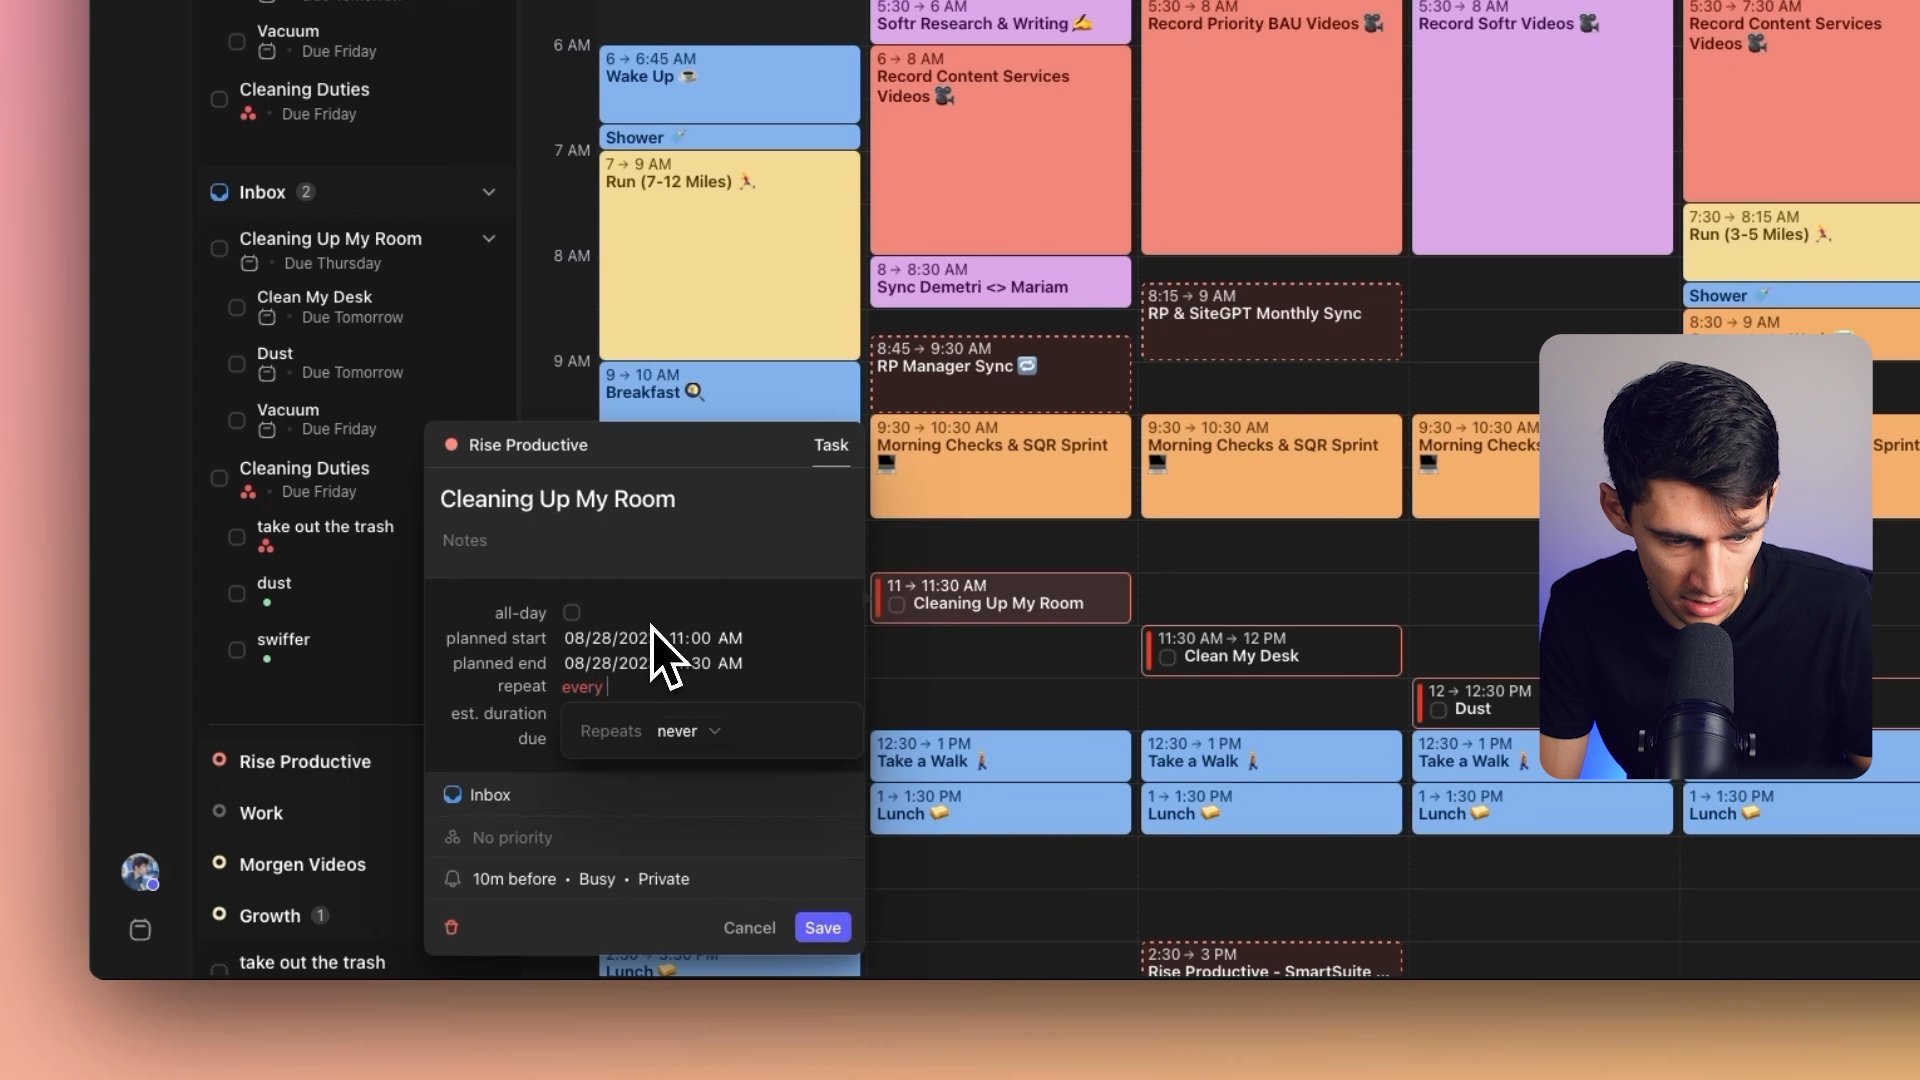
Task: Mark swiffer task as complete
Action: (x=237, y=650)
